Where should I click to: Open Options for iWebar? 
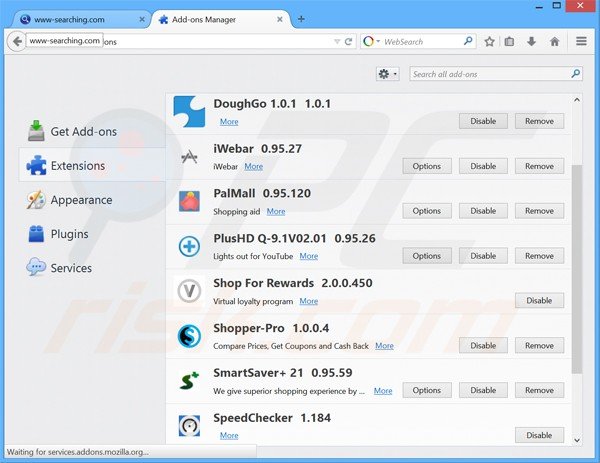point(427,166)
